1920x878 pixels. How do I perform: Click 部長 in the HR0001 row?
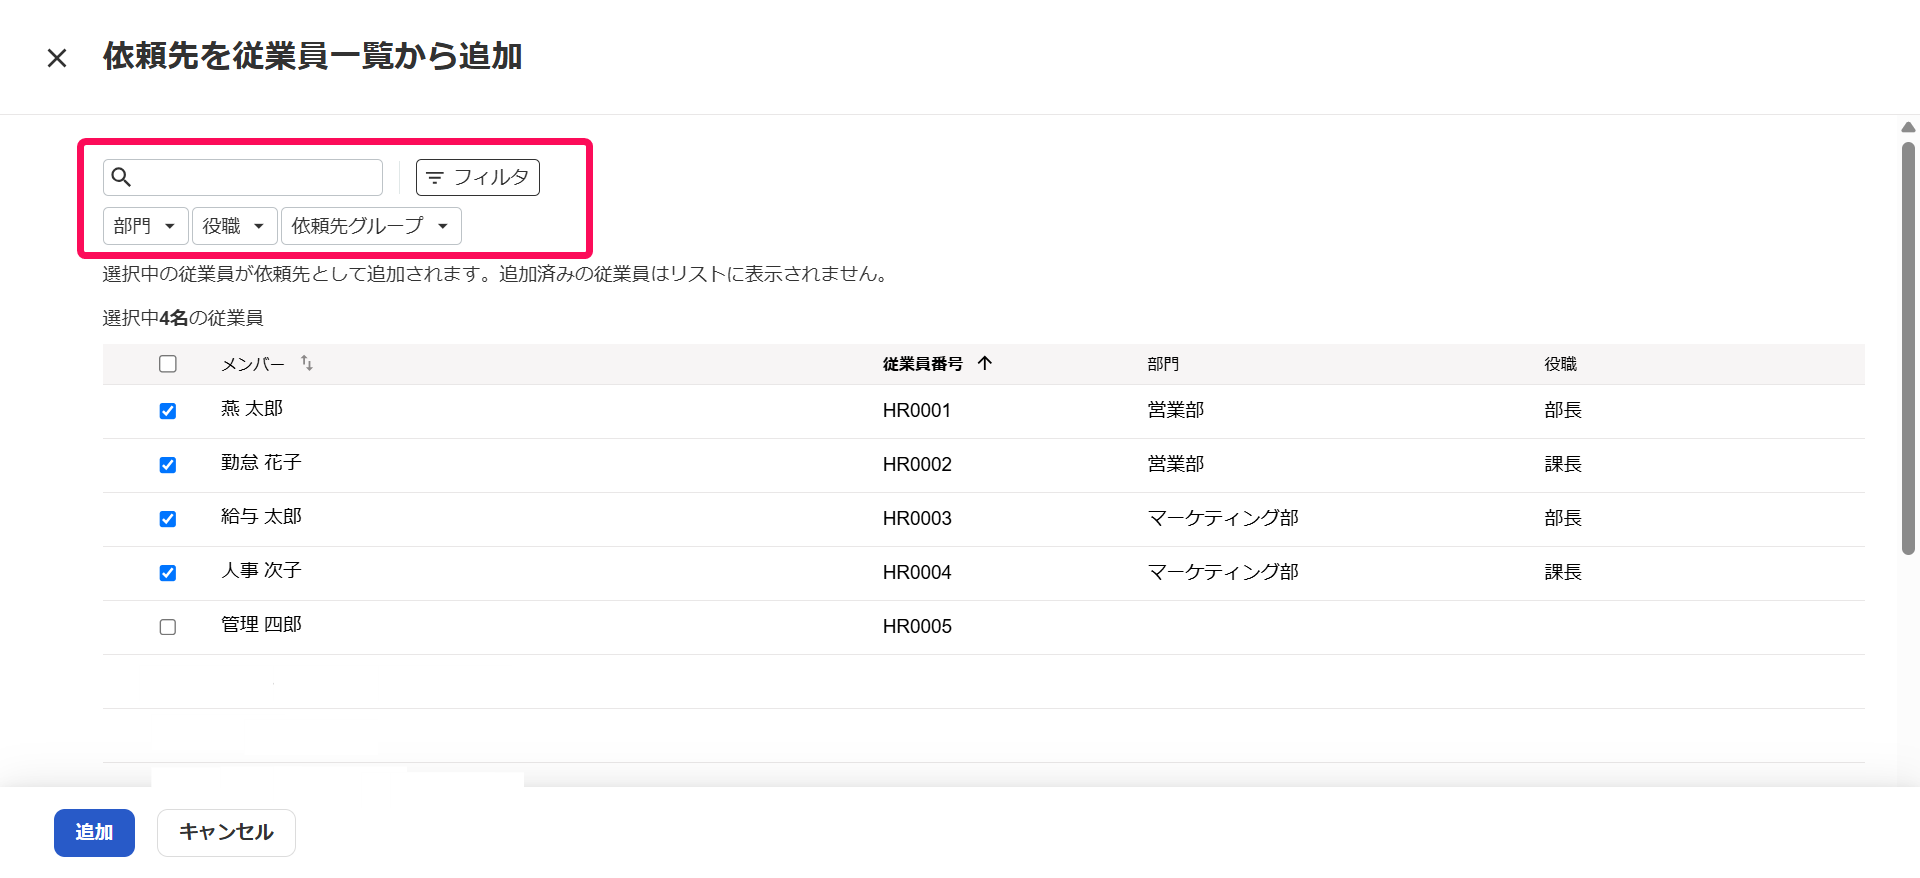1563,411
